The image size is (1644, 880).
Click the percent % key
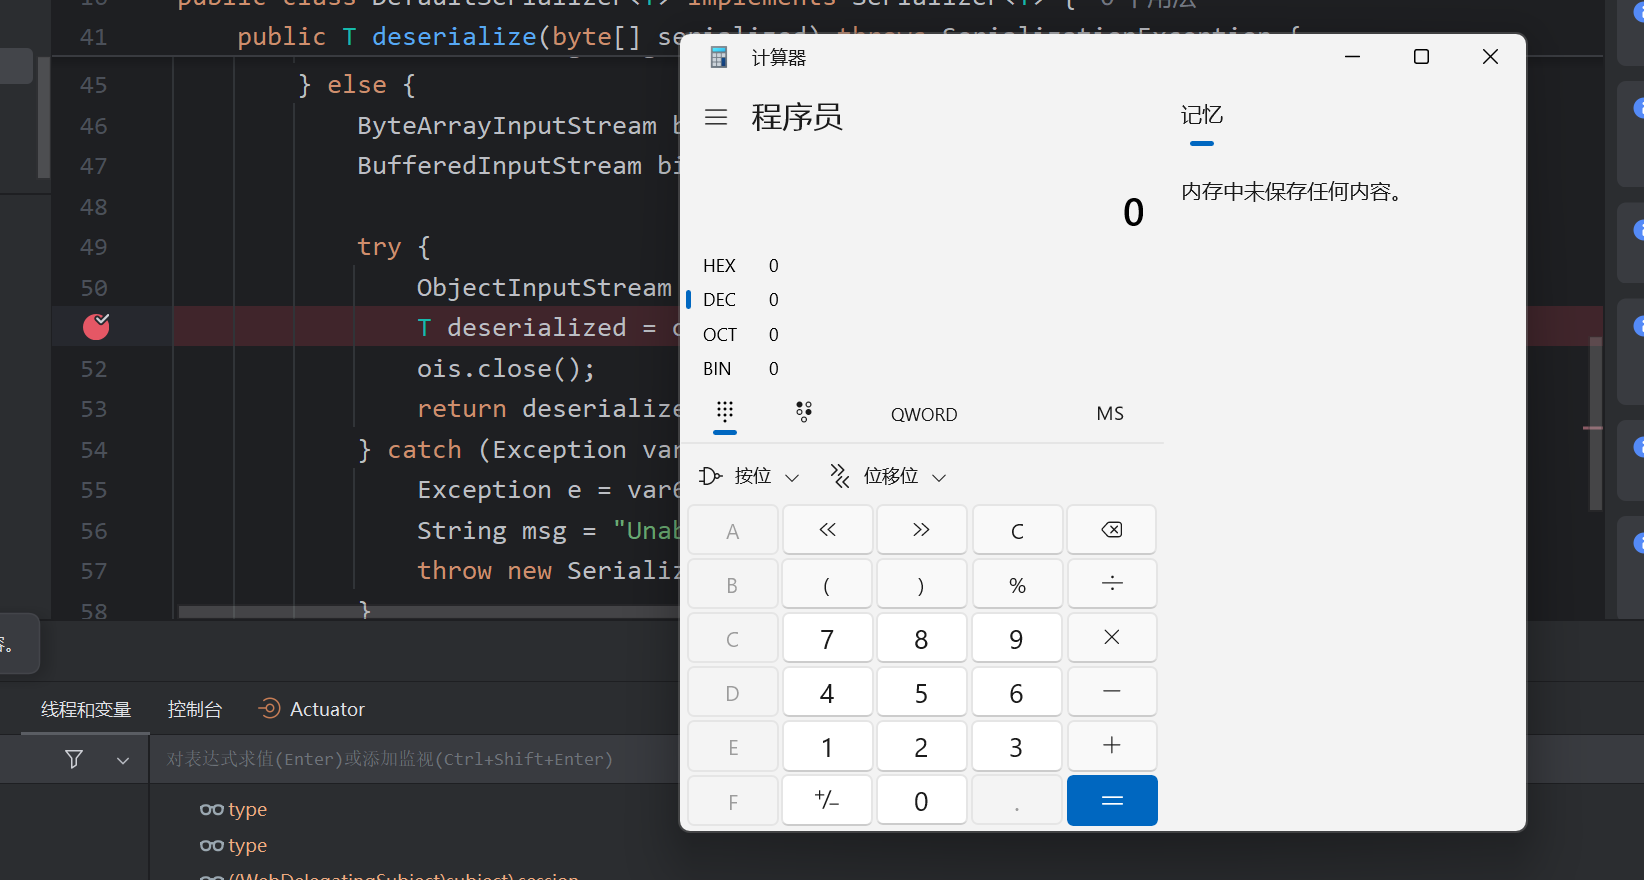point(1017,584)
